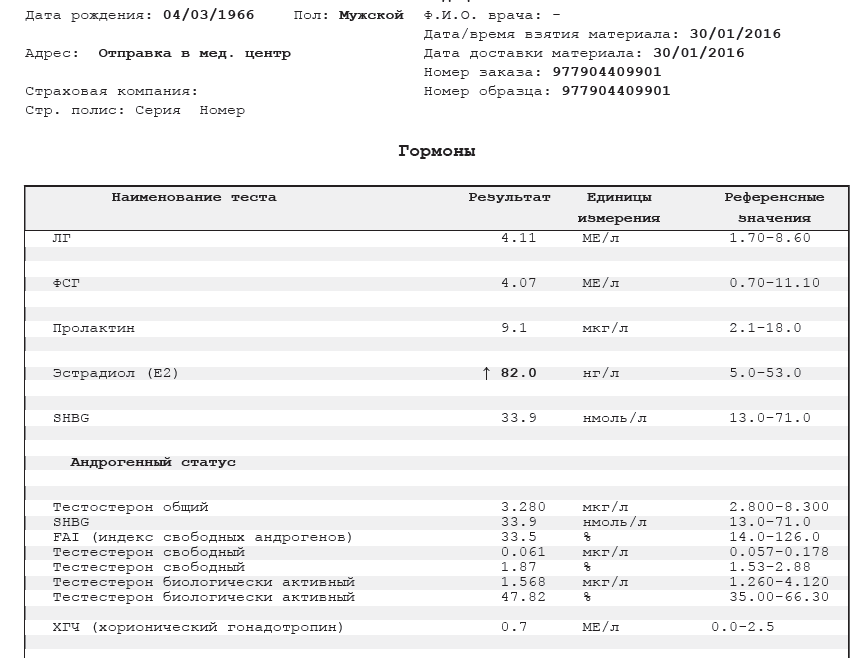The width and height of the screenshot is (861, 658).
Task: Select the Пролактин test name
Action: point(93,328)
